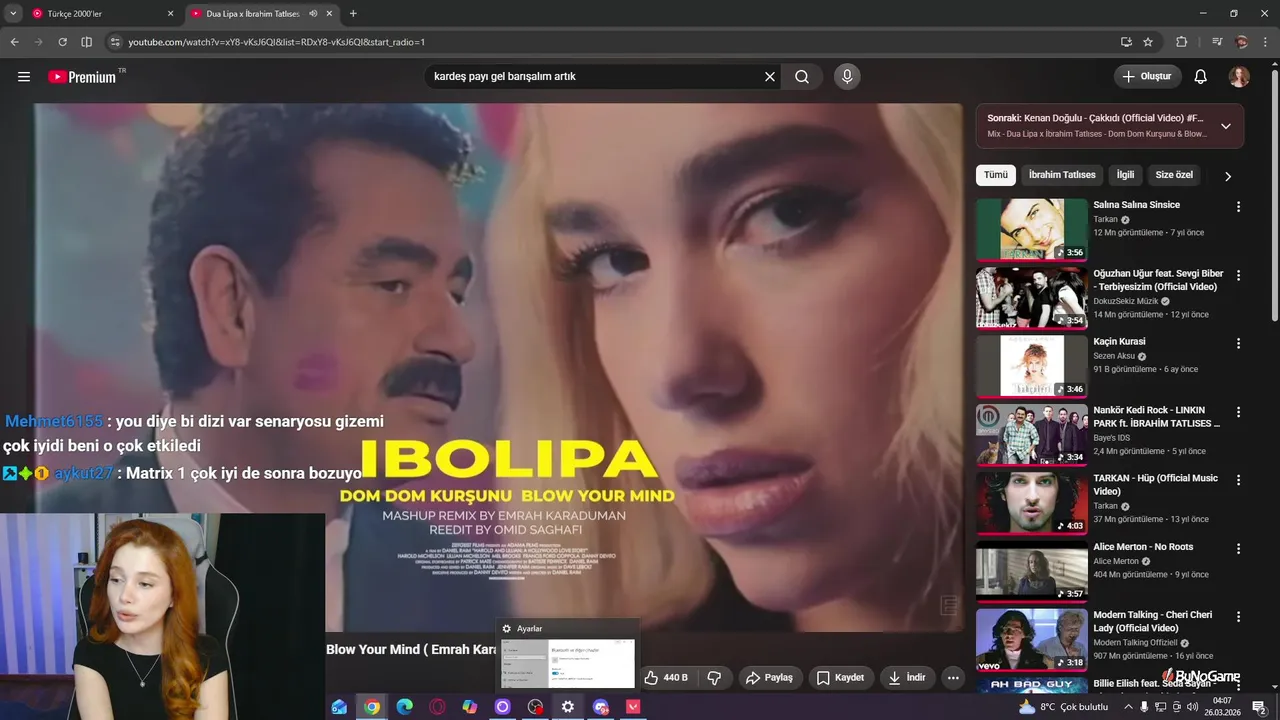Open options for Salına Salına Sinsice video

point(1238,207)
